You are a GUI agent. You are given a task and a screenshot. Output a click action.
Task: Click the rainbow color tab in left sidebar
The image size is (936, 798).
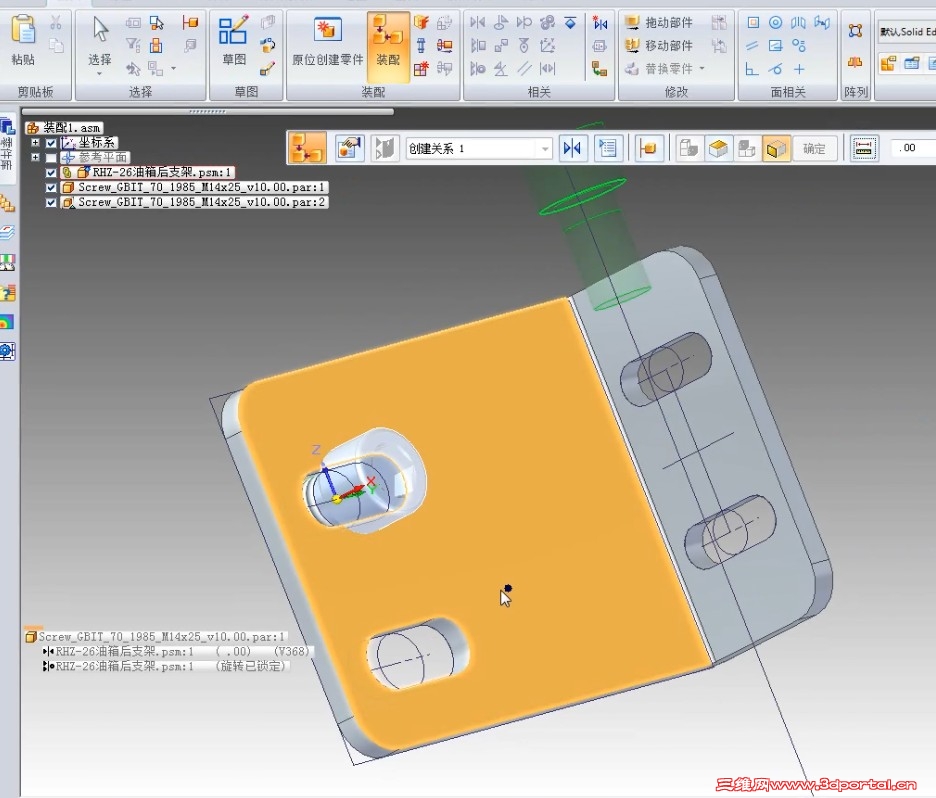click(7, 322)
